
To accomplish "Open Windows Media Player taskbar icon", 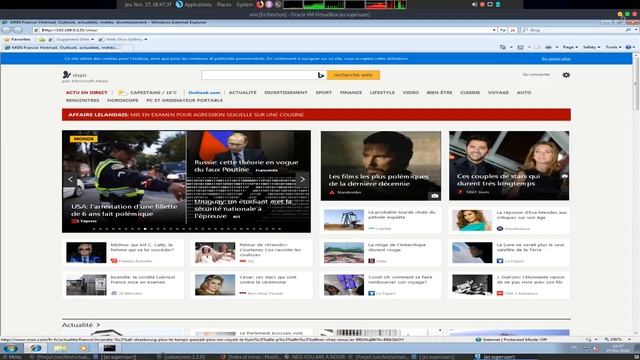I will pyautogui.click(x=84, y=348).
